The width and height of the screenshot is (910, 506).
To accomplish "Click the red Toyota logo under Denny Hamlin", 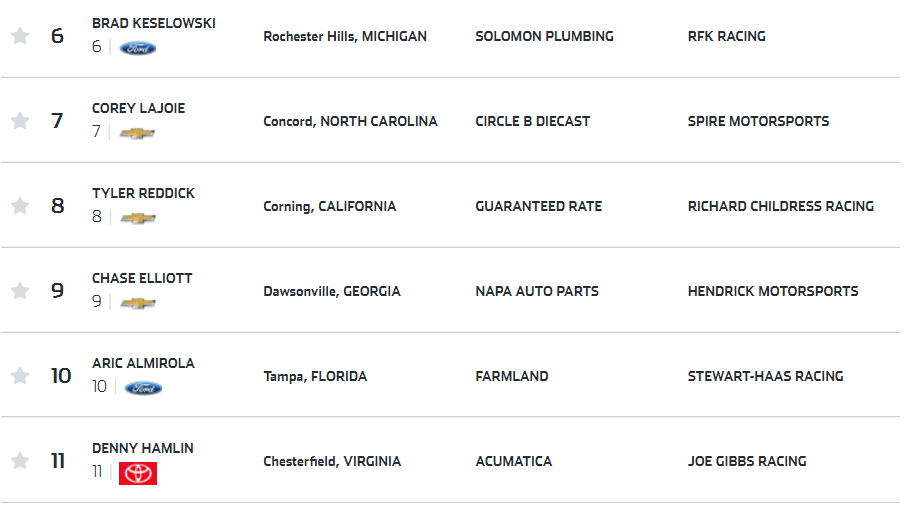I will pos(138,473).
